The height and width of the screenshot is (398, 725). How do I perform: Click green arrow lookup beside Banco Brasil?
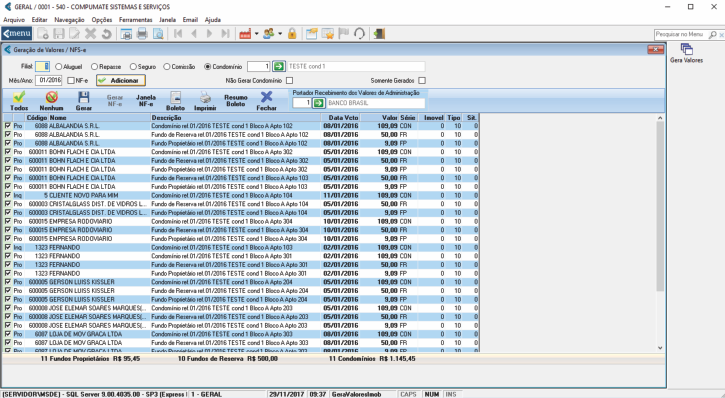[319, 103]
